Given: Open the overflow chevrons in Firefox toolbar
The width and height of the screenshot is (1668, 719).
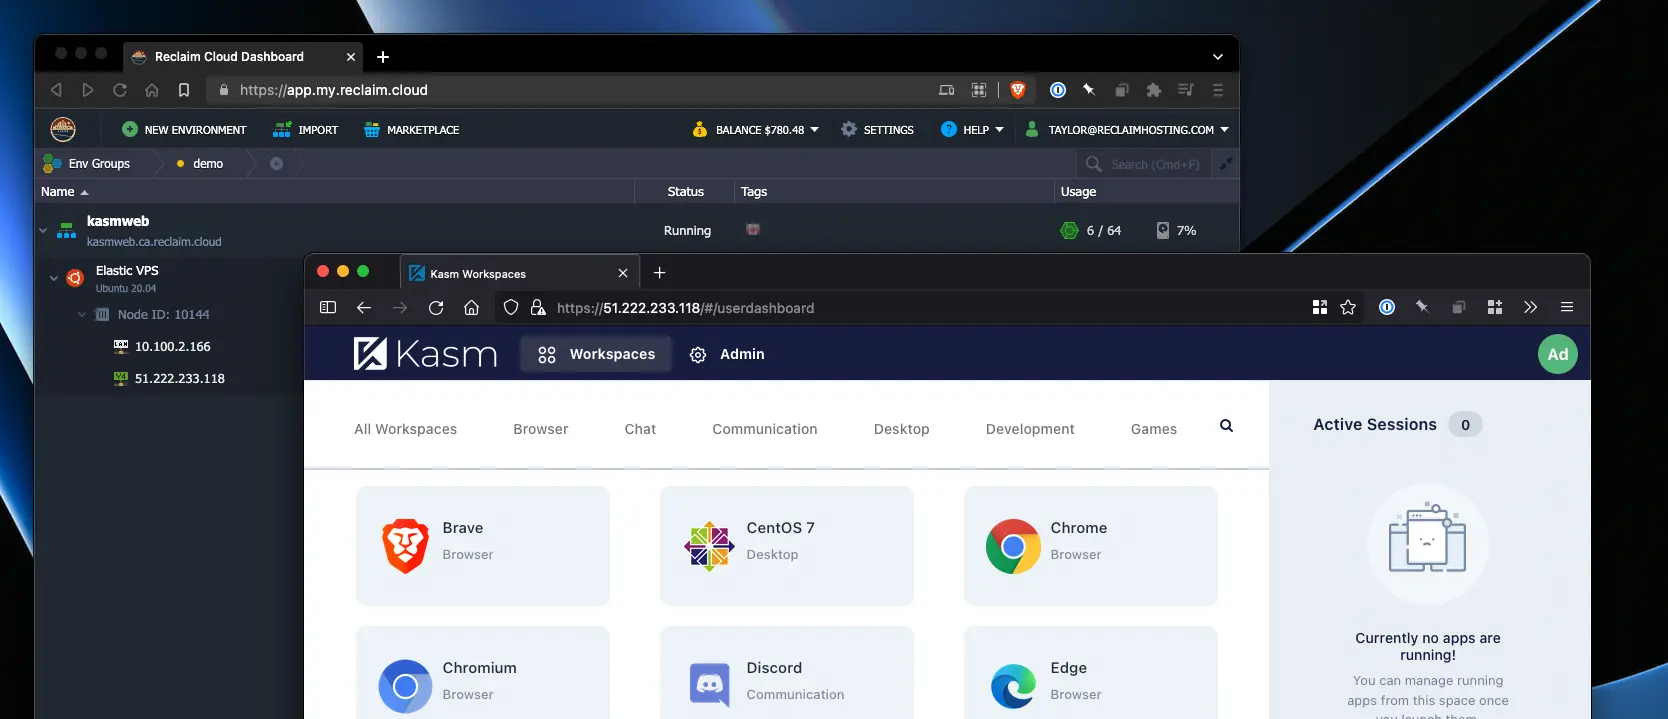Looking at the screenshot, I should (1530, 307).
